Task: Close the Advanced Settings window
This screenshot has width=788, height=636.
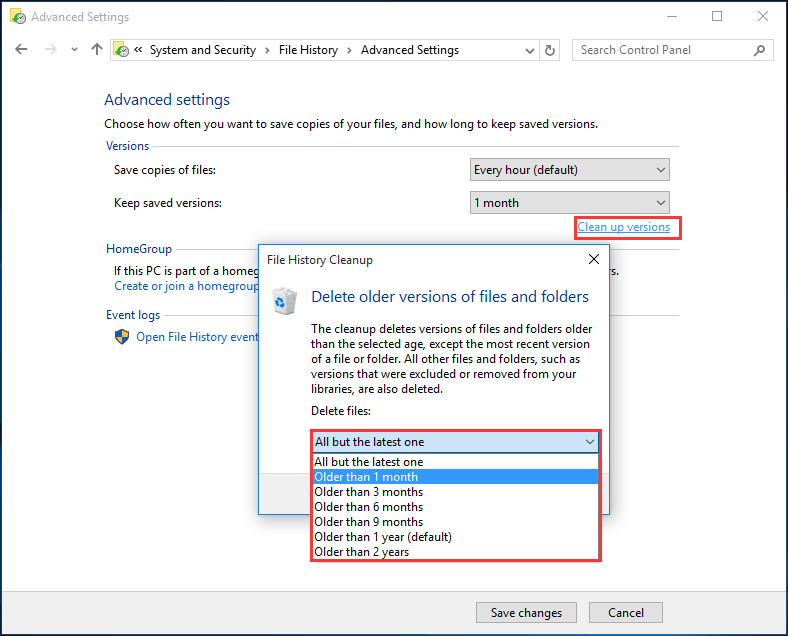Action: point(762,17)
